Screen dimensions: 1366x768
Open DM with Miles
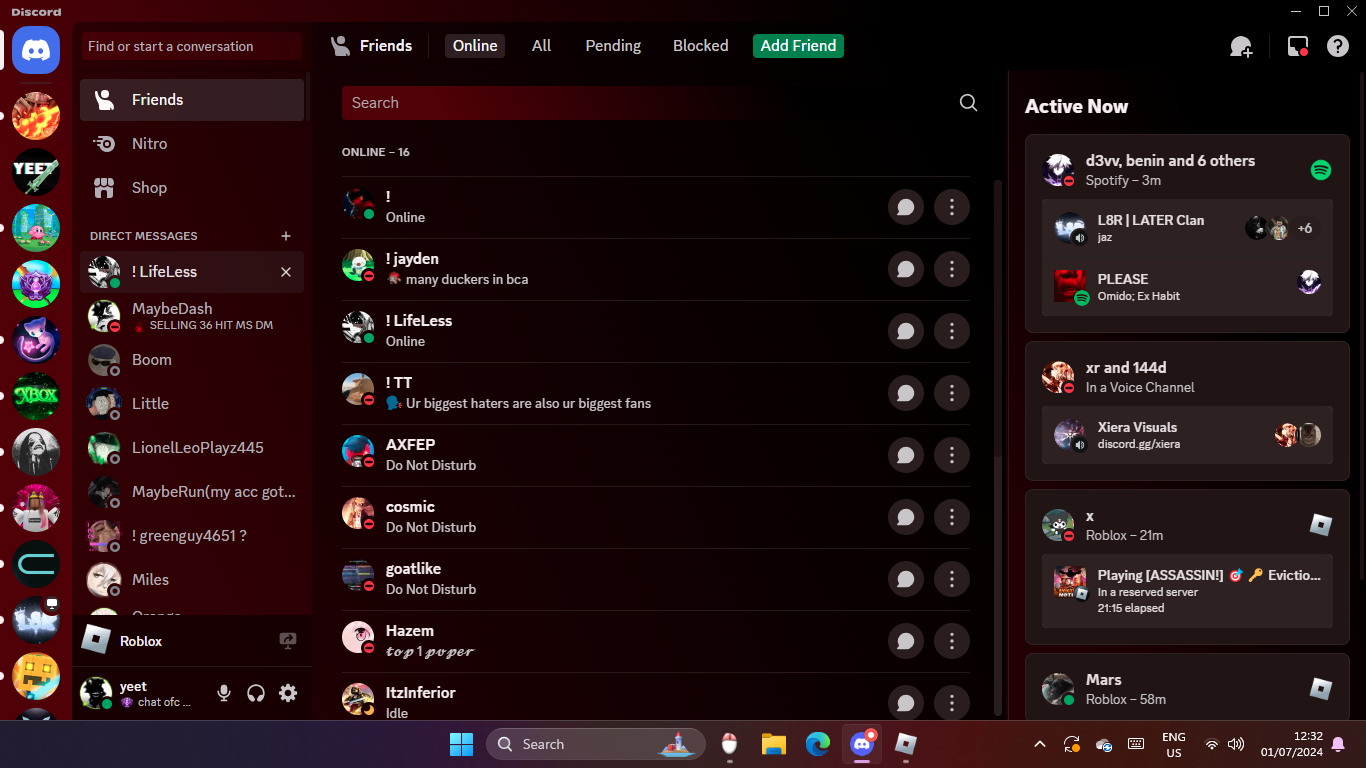click(192, 580)
